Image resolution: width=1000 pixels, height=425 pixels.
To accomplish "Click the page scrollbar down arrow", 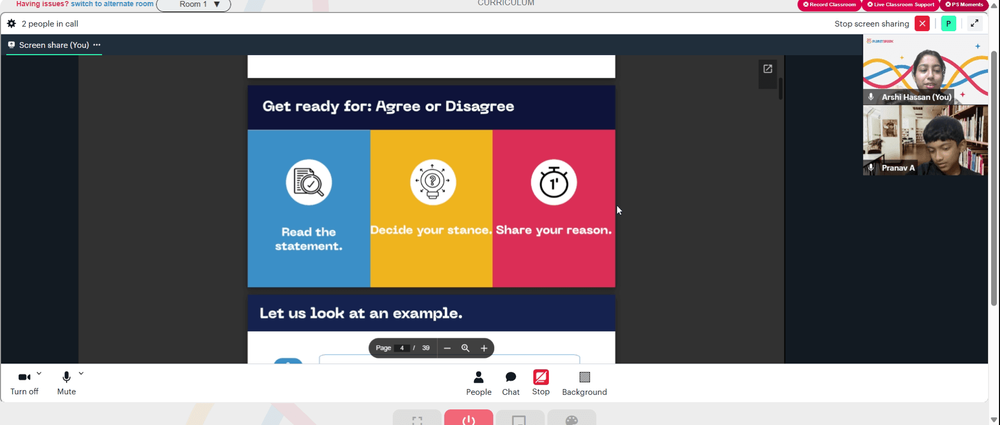I will coord(995,419).
